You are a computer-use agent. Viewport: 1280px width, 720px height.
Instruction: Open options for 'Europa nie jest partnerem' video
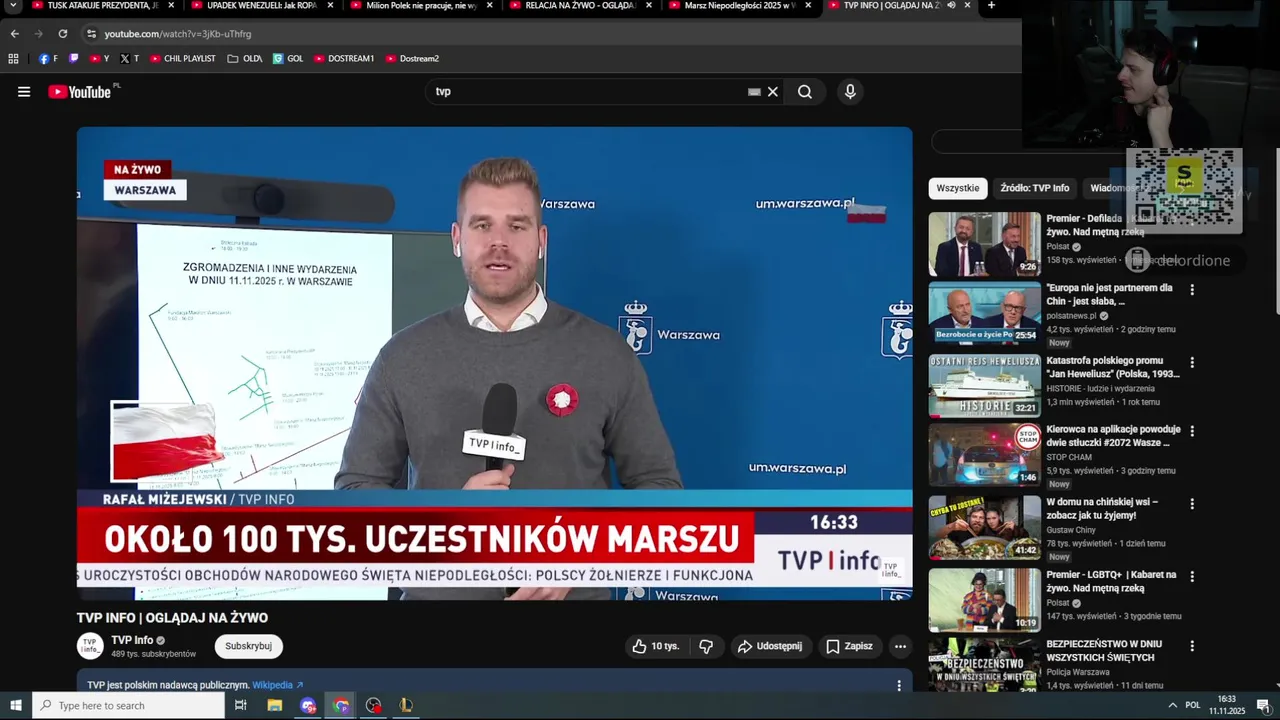point(1192,289)
